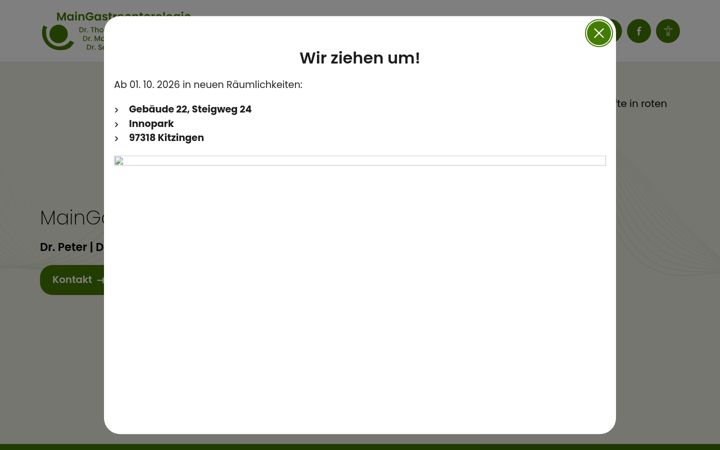Select 'Gebäude 22, Steigweg 24' address line
The image size is (720, 450).
pyautogui.click(x=190, y=109)
